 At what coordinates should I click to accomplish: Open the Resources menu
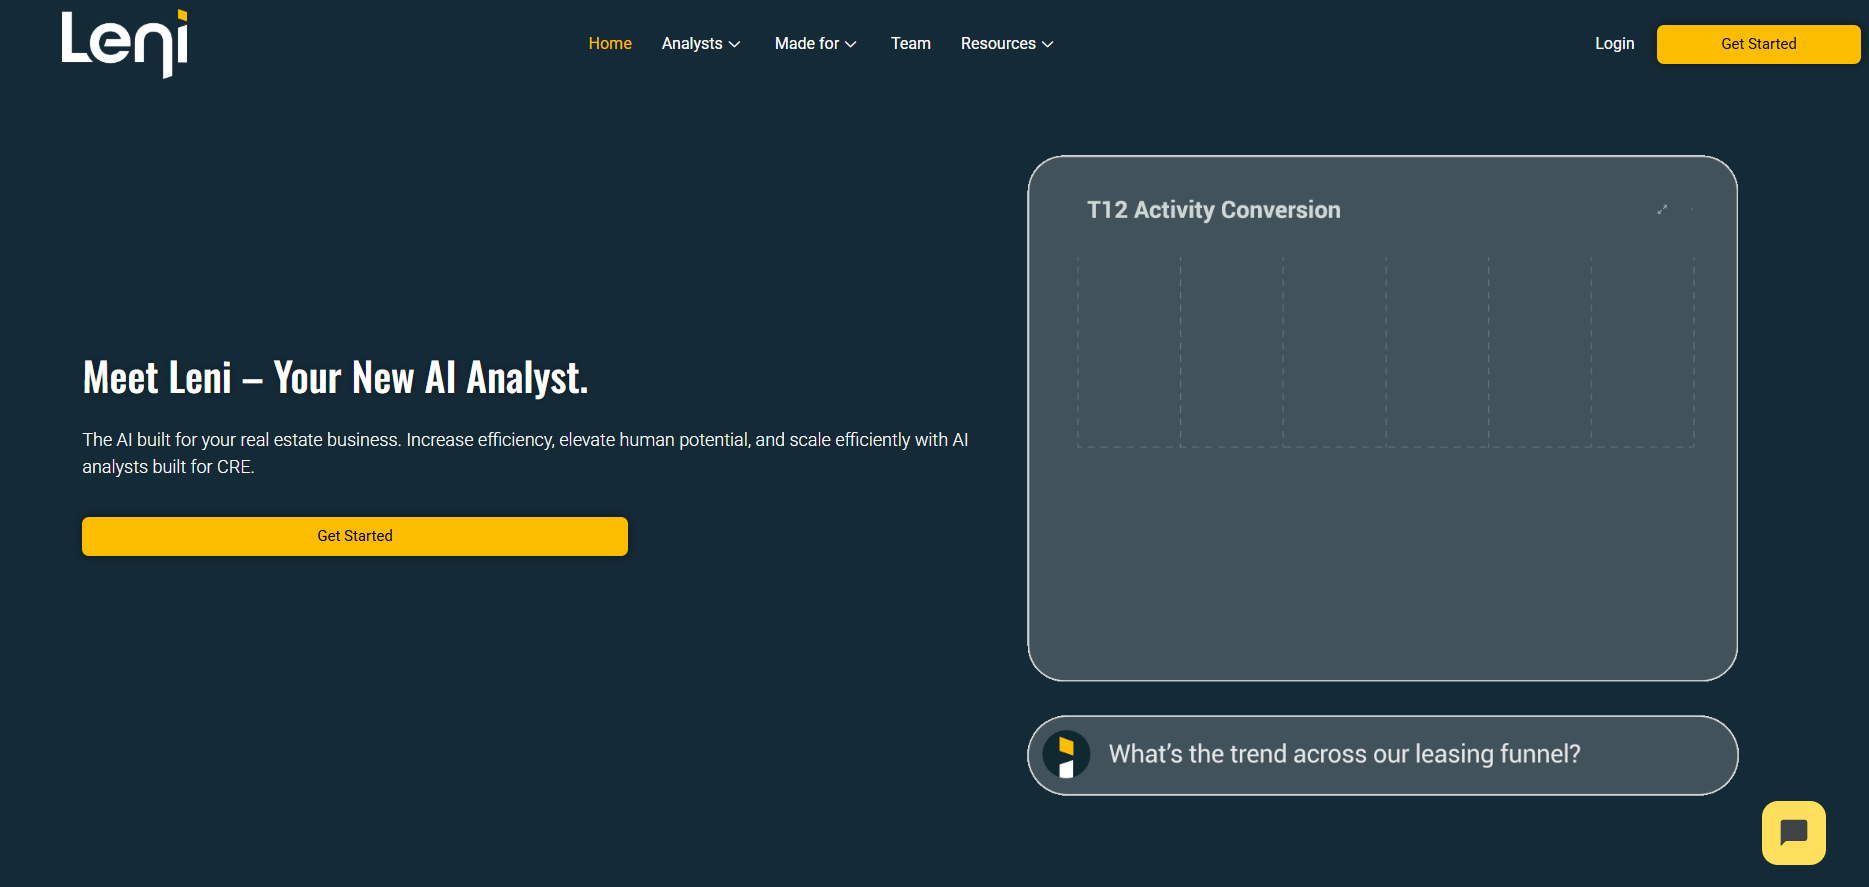click(x=1007, y=44)
